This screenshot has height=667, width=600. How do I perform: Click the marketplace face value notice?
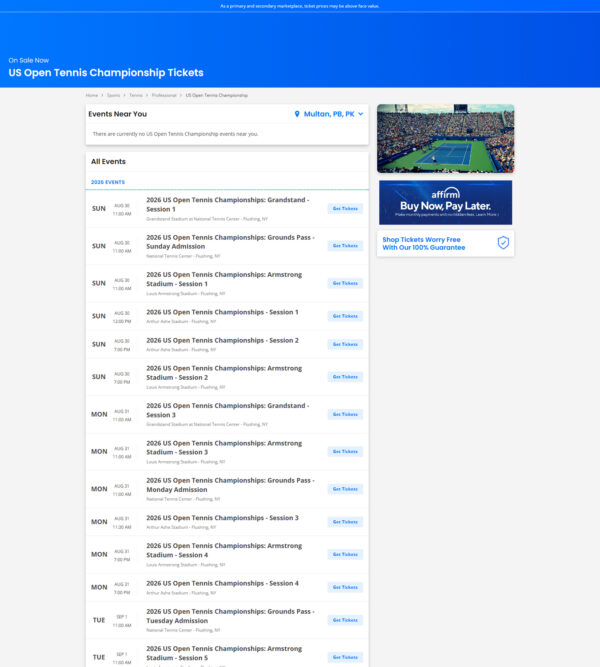(300, 6)
